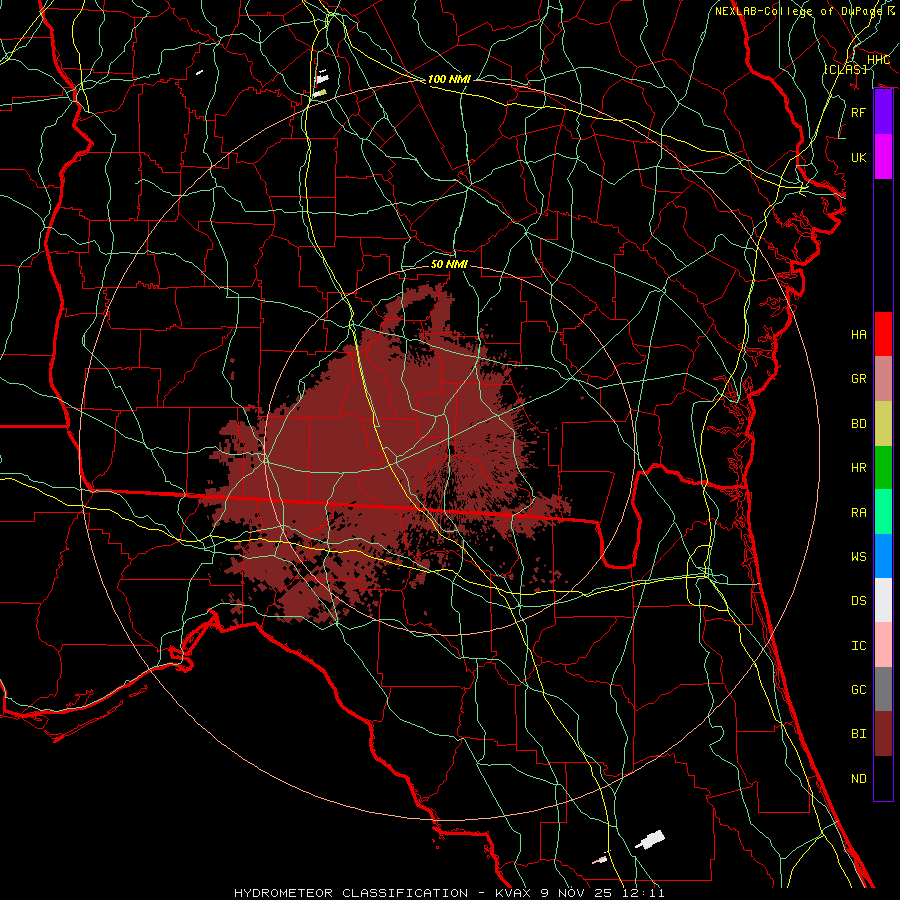Click the RF legend label
This screenshot has height=900, width=900.
[x=859, y=112]
